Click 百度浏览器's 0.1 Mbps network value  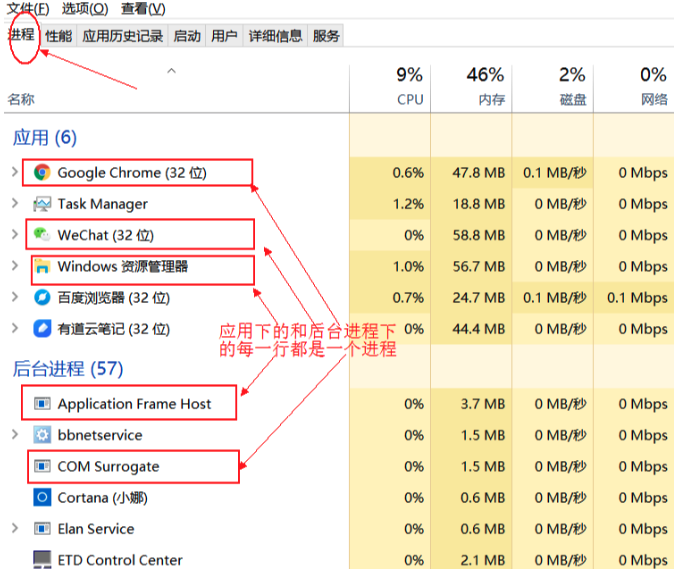coord(637,298)
